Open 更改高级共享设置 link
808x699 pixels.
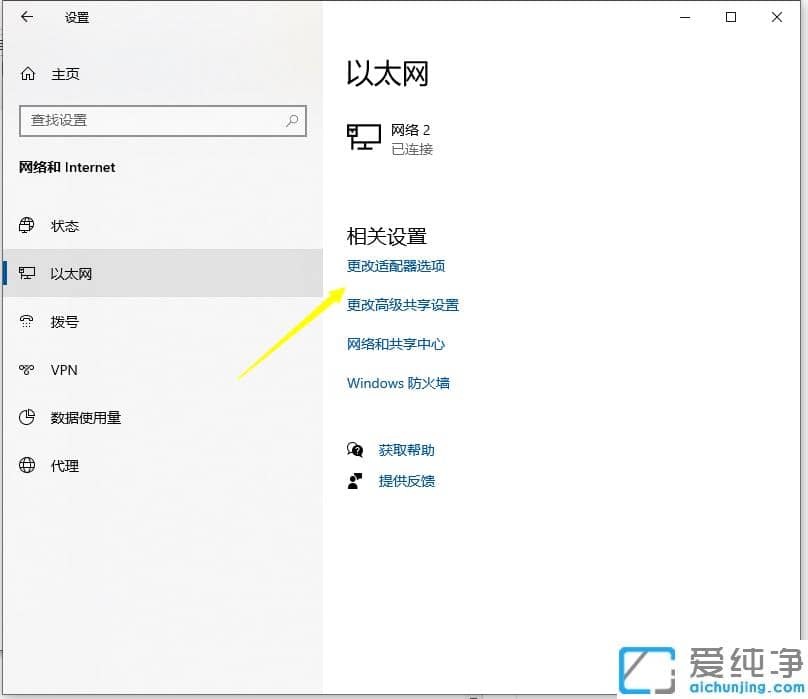click(x=404, y=305)
